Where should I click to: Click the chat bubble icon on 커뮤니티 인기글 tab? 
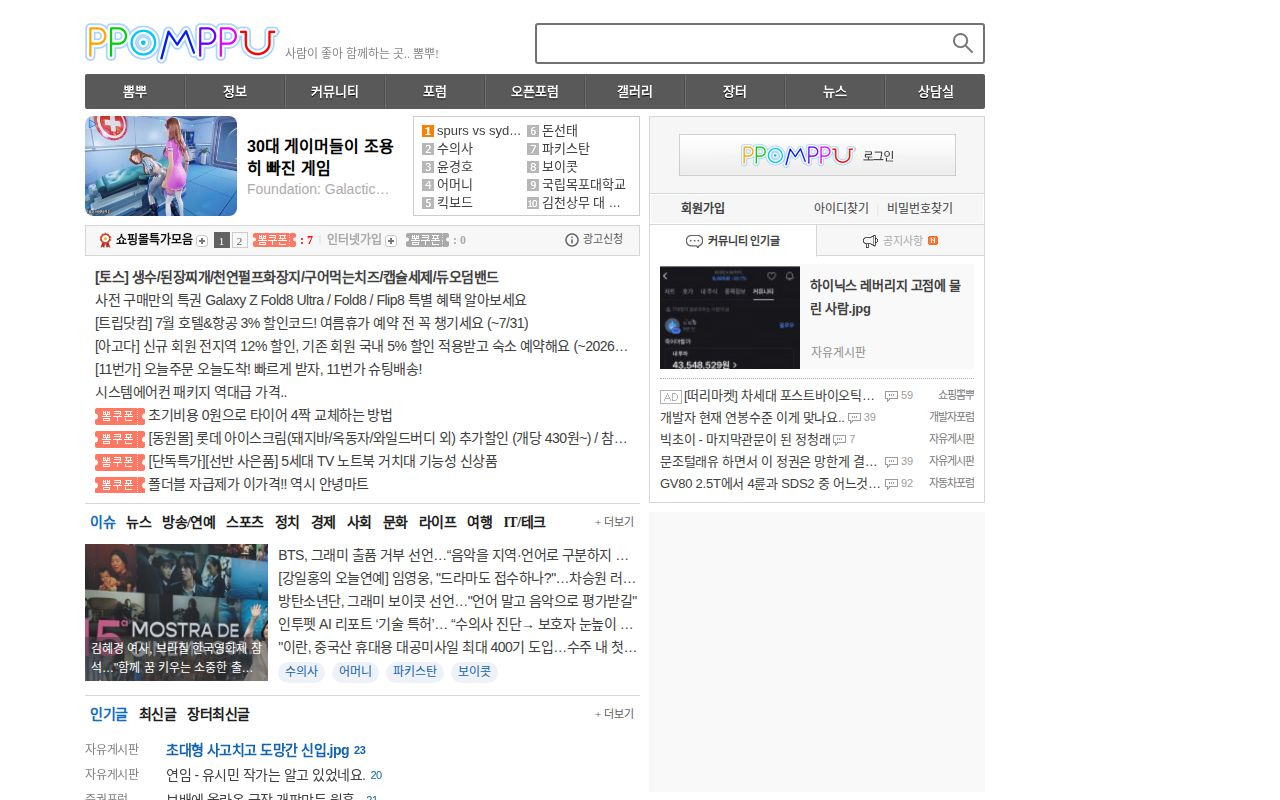point(694,241)
